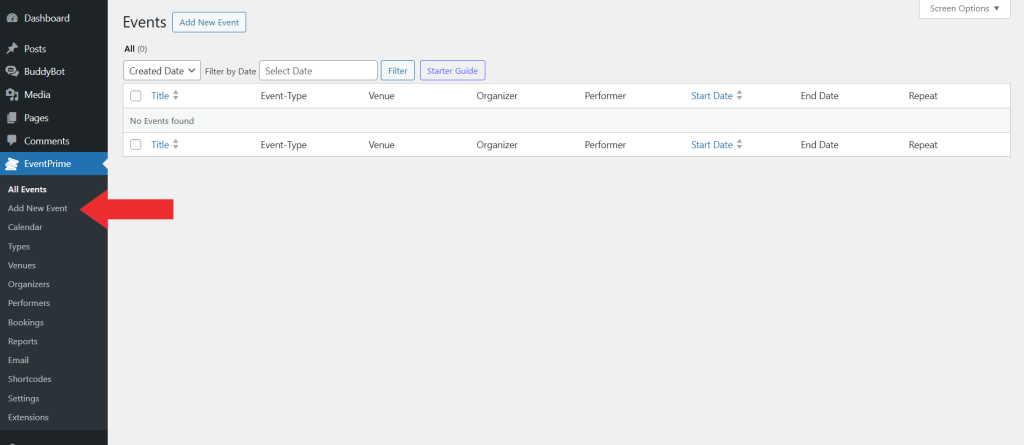The height and width of the screenshot is (445, 1024).
Task: Open the Calendar submenu item
Action: pos(25,227)
